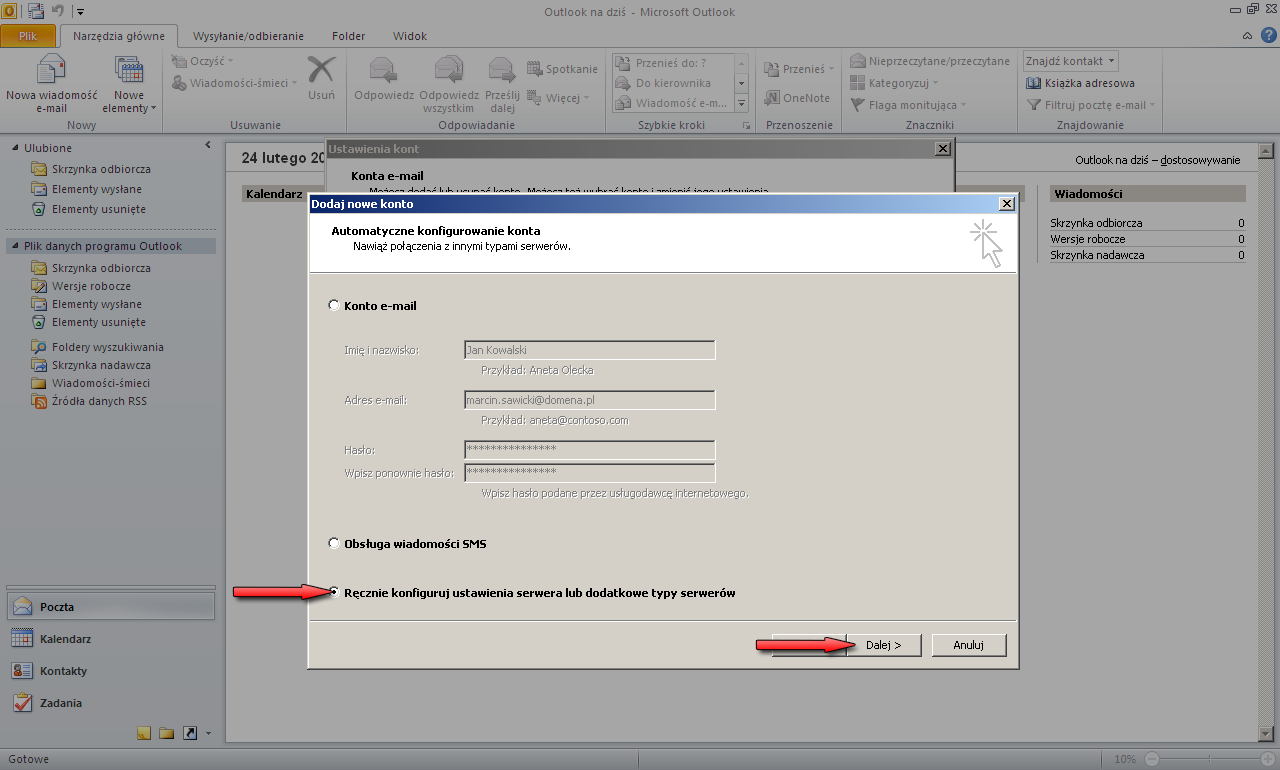The width and height of the screenshot is (1280, 770).
Task: Open Skrzynka odbiorcza under Ulubione
Action: pyautogui.click(x=101, y=168)
